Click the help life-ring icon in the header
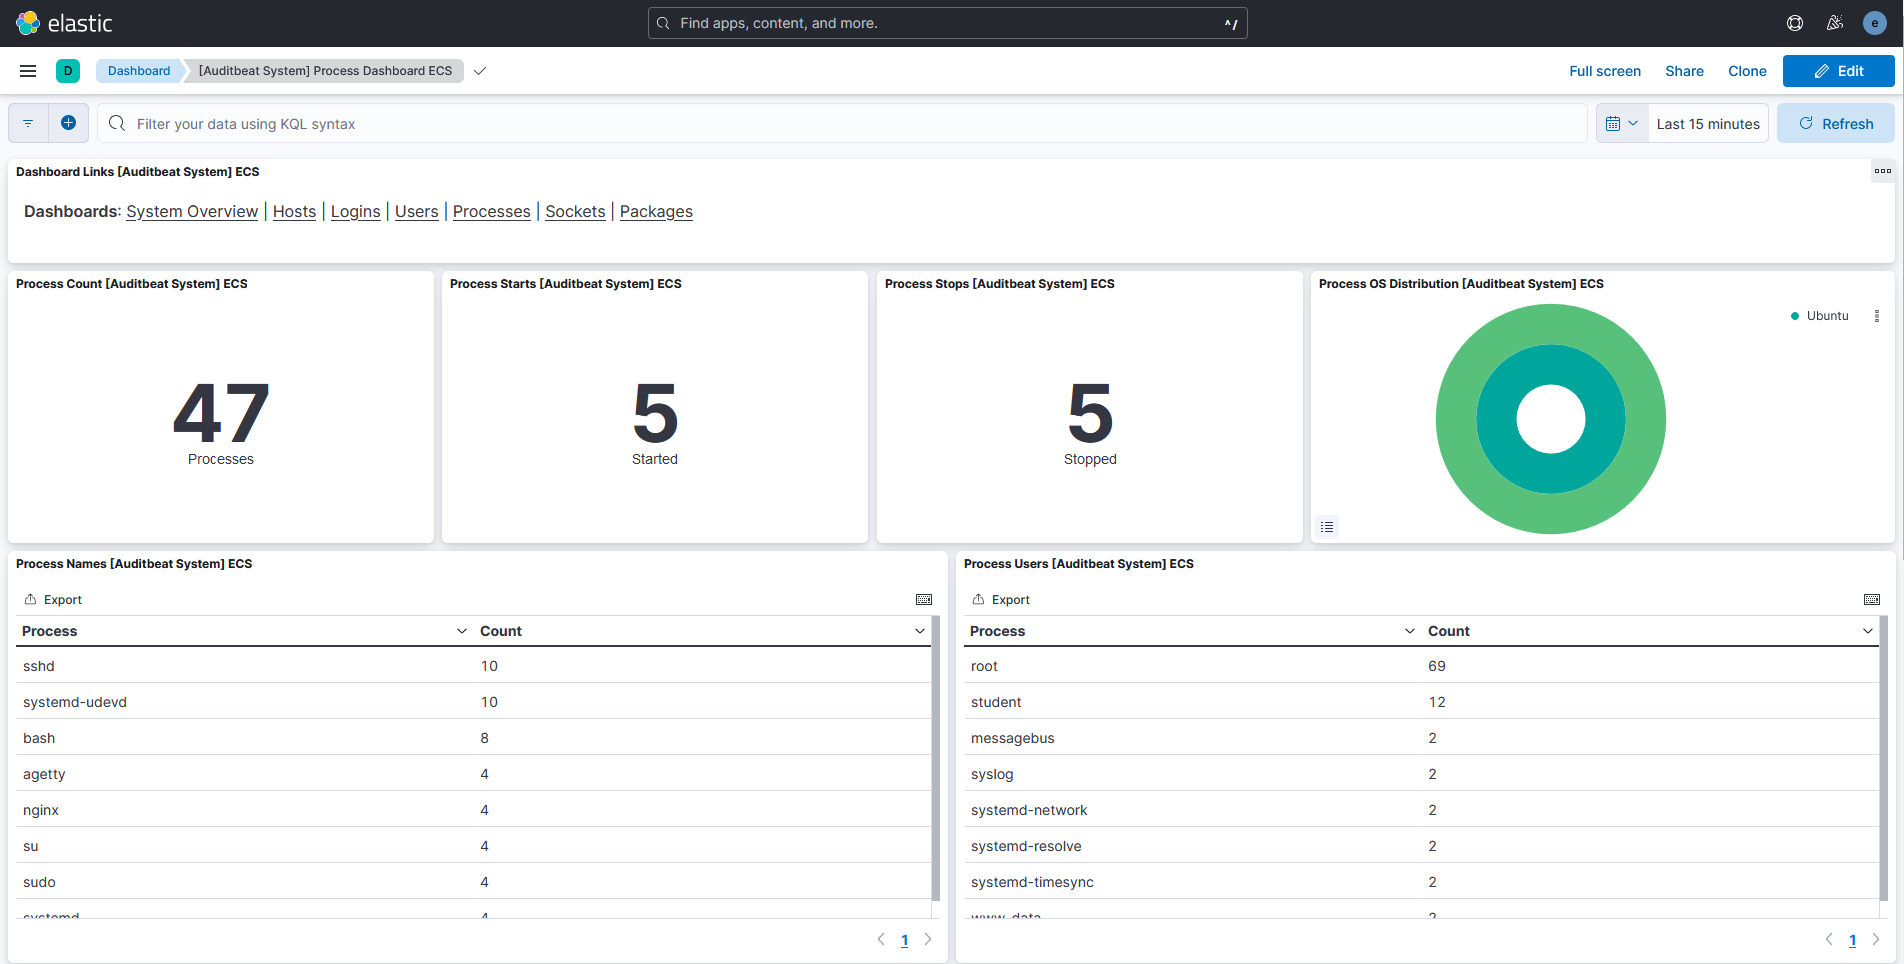The image size is (1904, 964). point(1794,22)
